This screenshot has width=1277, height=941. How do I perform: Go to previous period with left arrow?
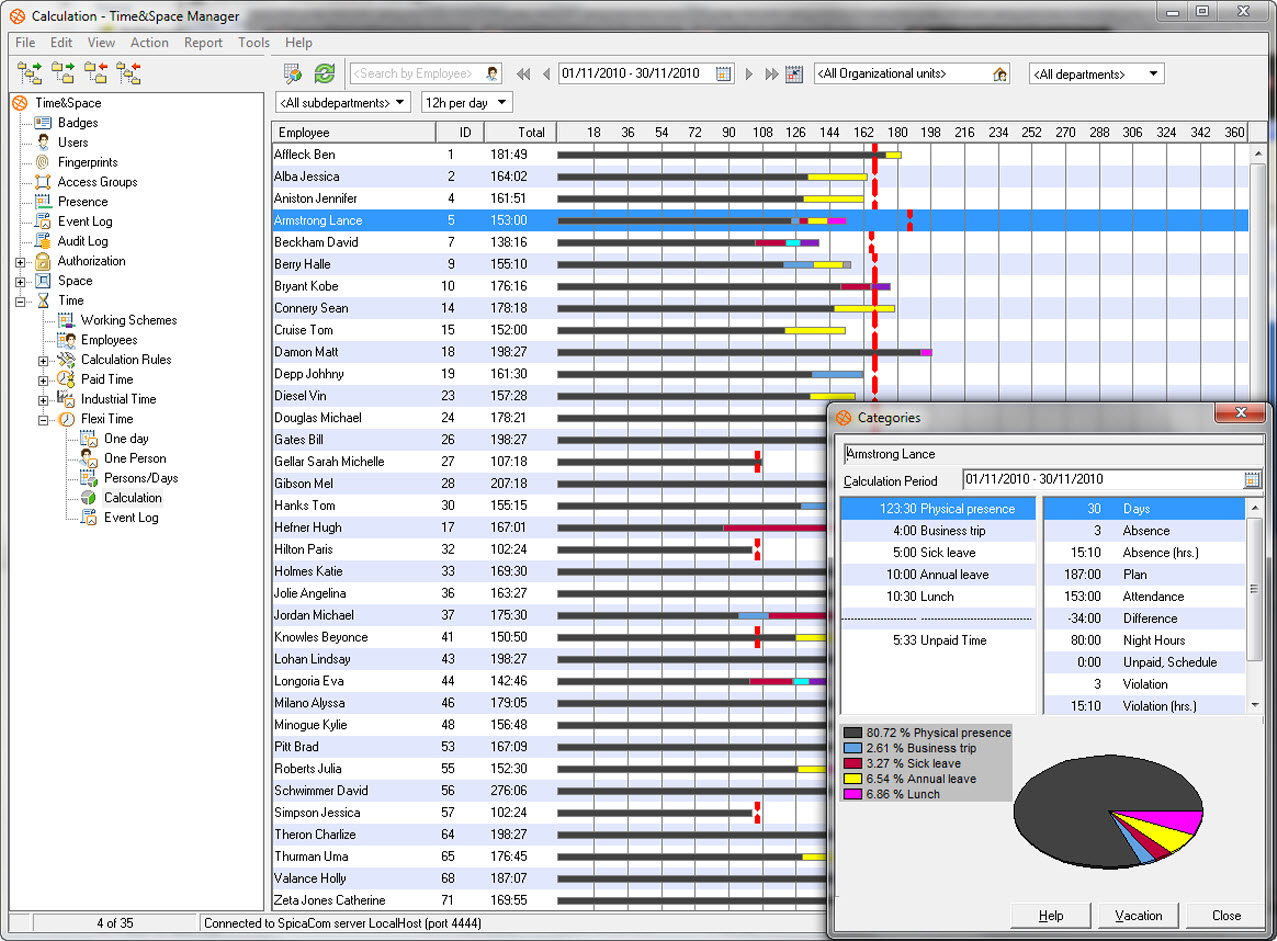pos(546,74)
